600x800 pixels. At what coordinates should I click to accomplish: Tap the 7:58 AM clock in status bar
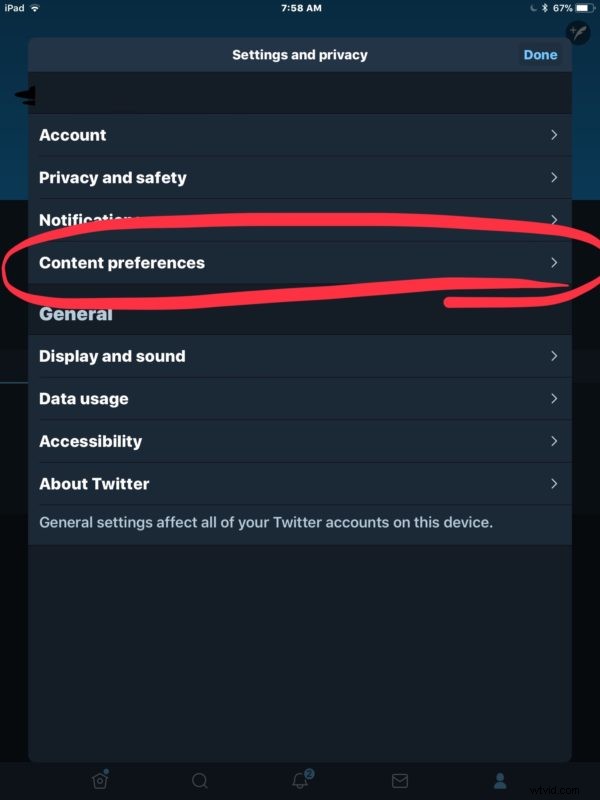click(299, 8)
